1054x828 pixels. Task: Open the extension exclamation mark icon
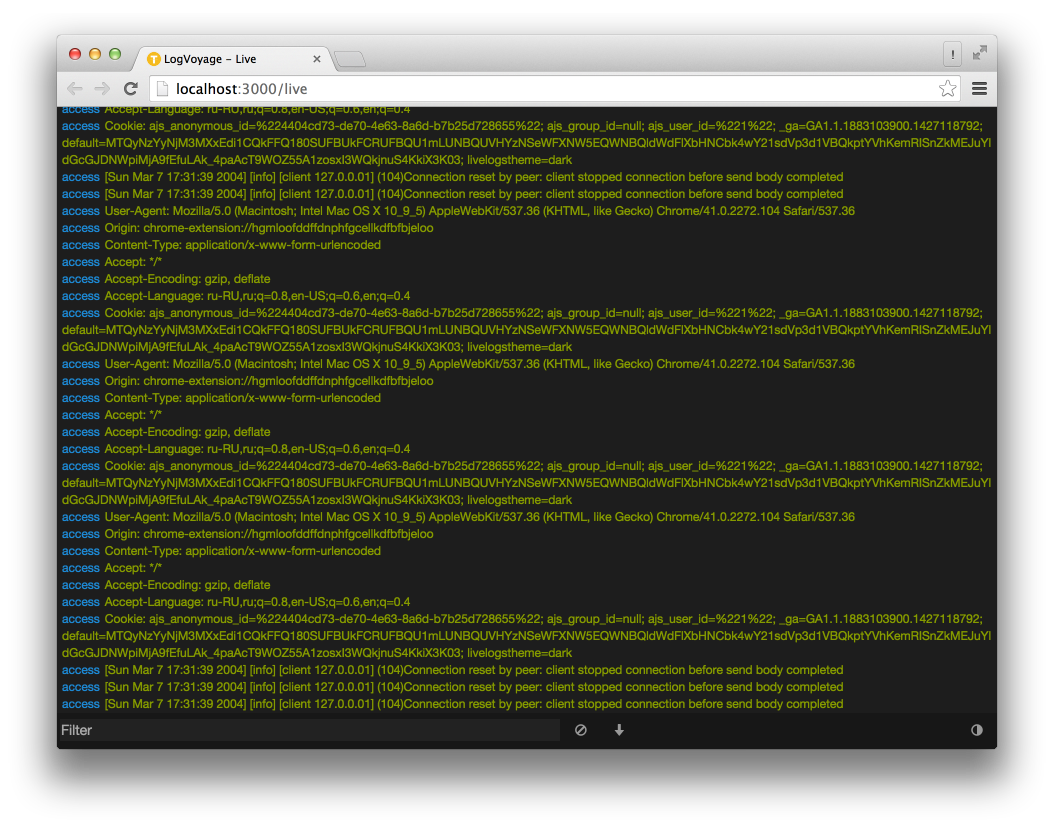coord(952,53)
